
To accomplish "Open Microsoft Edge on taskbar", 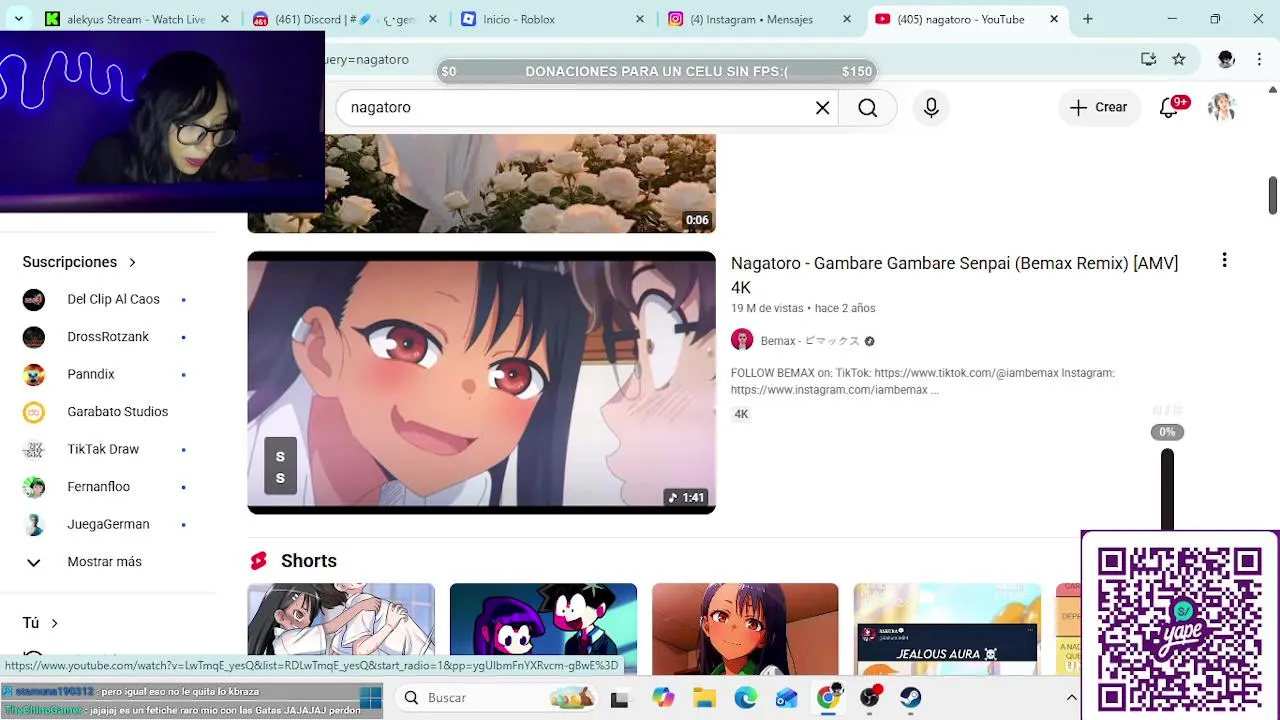I will click(746, 698).
